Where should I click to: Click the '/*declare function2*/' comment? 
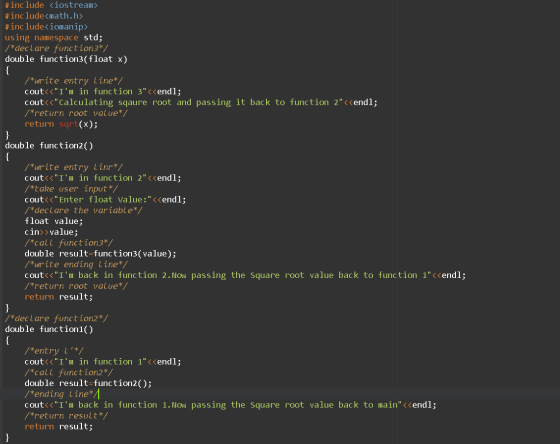(x=56, y=318)
